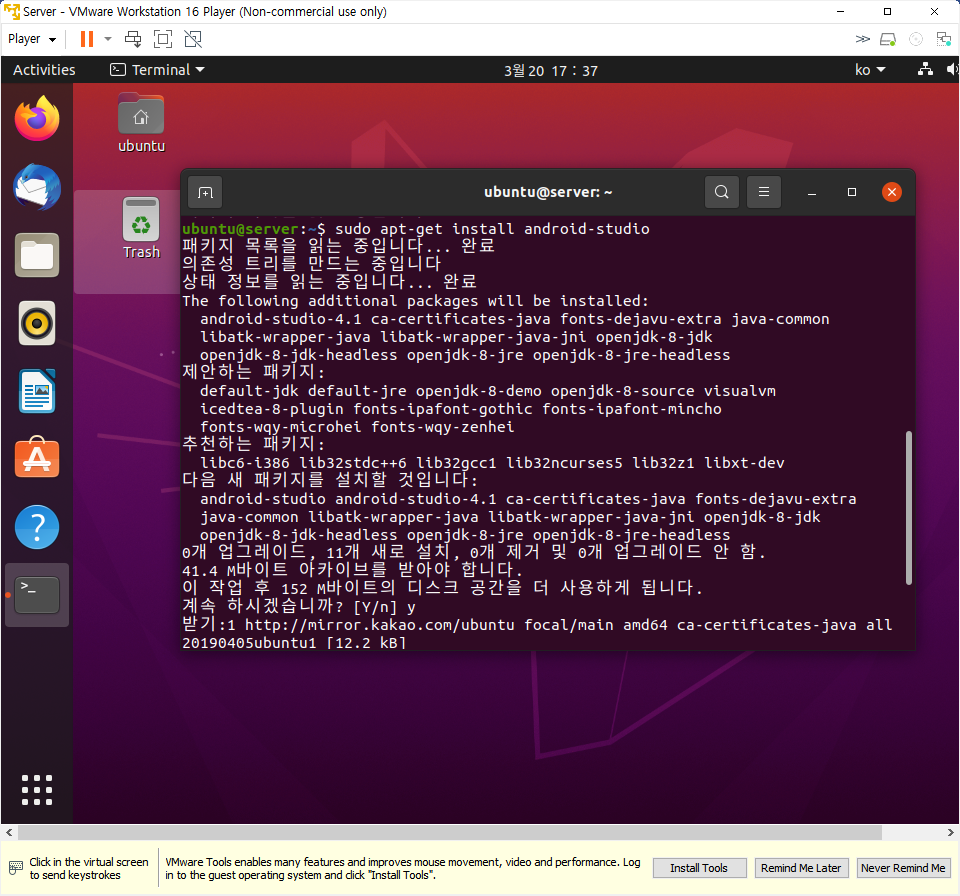
Task: Open the ubuntu home folder desktop icon
Action: 141,122
